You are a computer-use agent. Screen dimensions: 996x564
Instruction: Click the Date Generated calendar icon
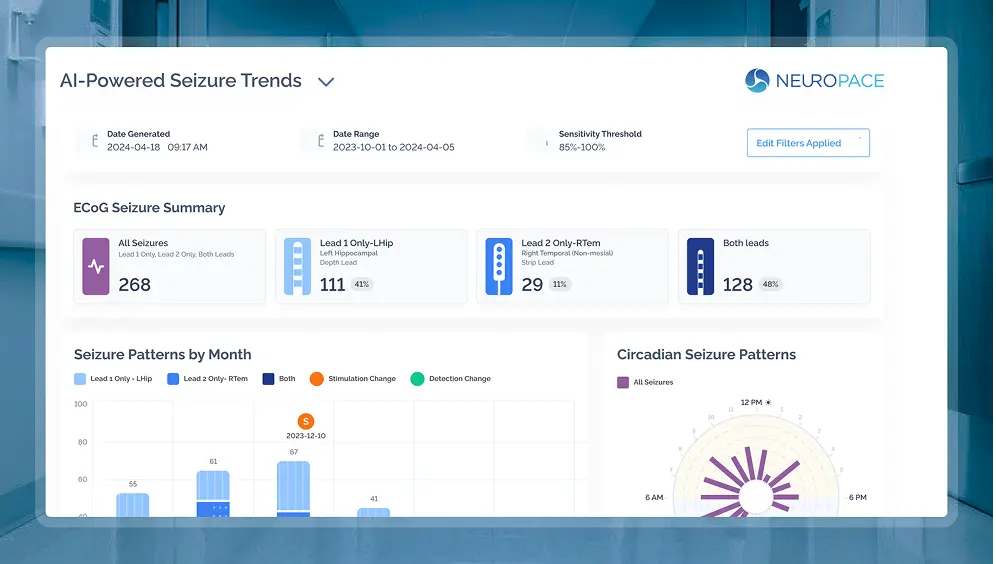pos(95,140)
